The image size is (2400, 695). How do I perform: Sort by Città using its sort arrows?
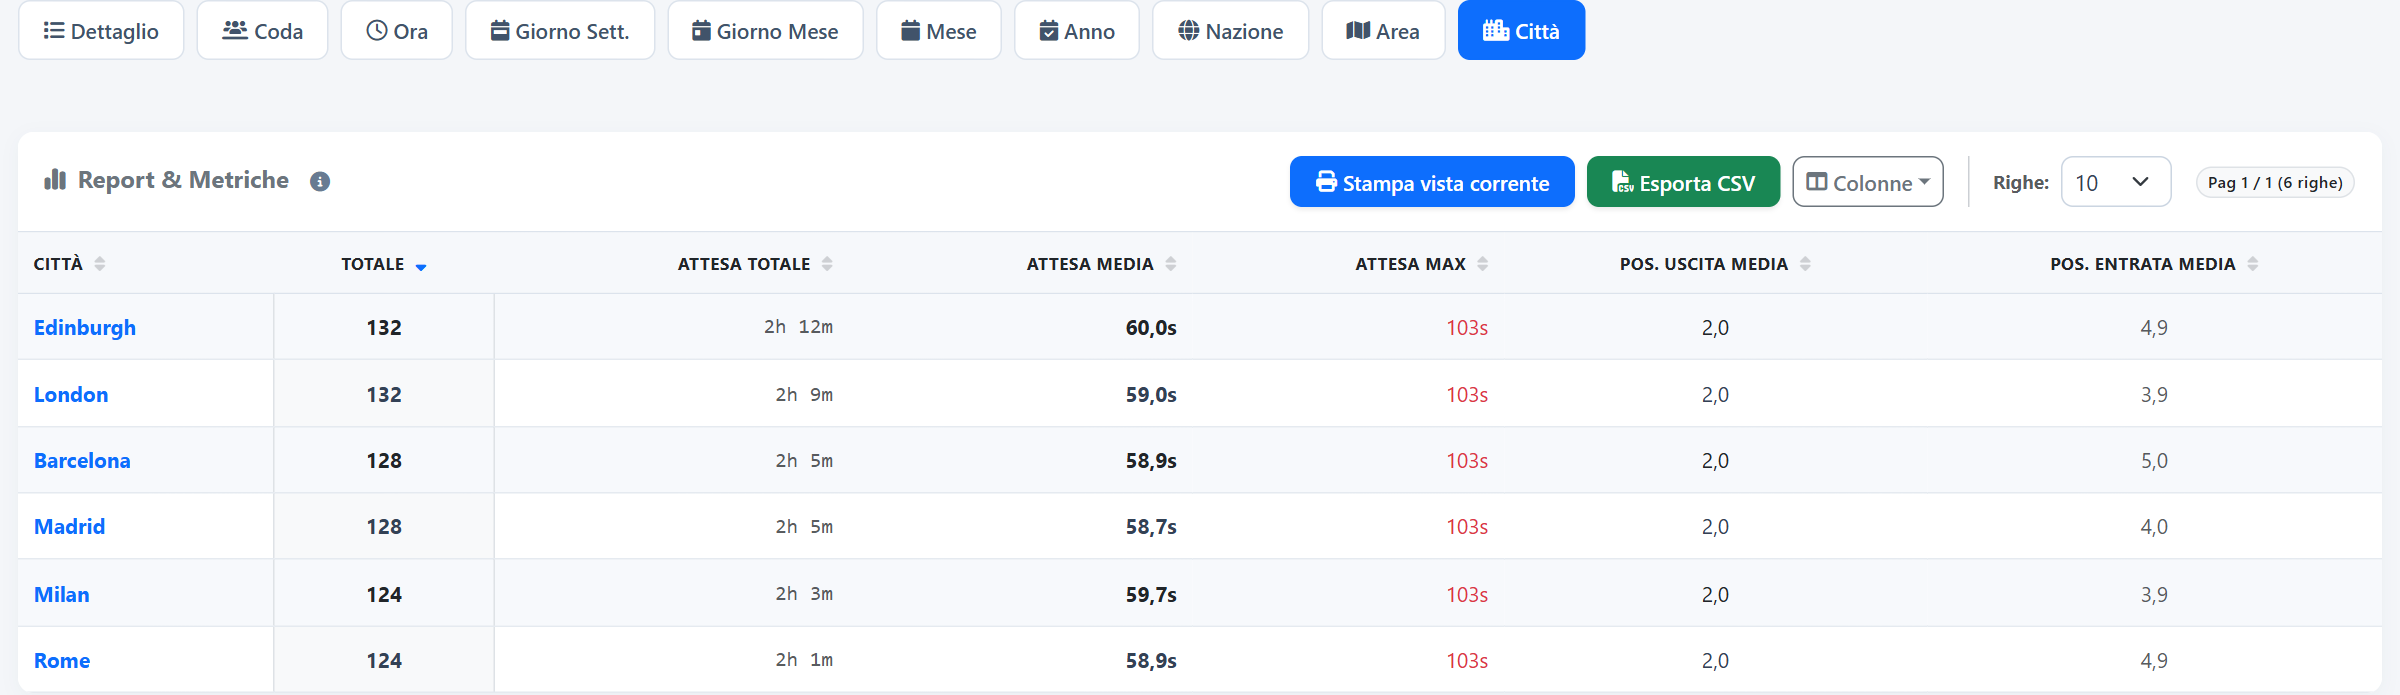click(x=100, y=264)
